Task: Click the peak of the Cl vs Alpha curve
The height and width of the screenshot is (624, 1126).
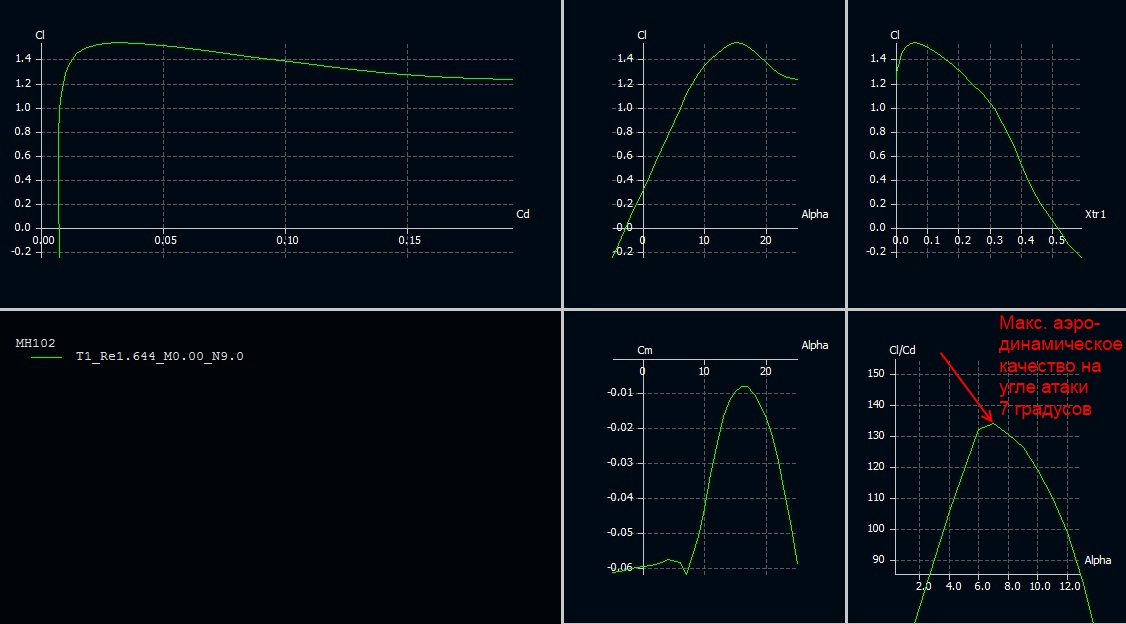Action: [x=736, y=42]
